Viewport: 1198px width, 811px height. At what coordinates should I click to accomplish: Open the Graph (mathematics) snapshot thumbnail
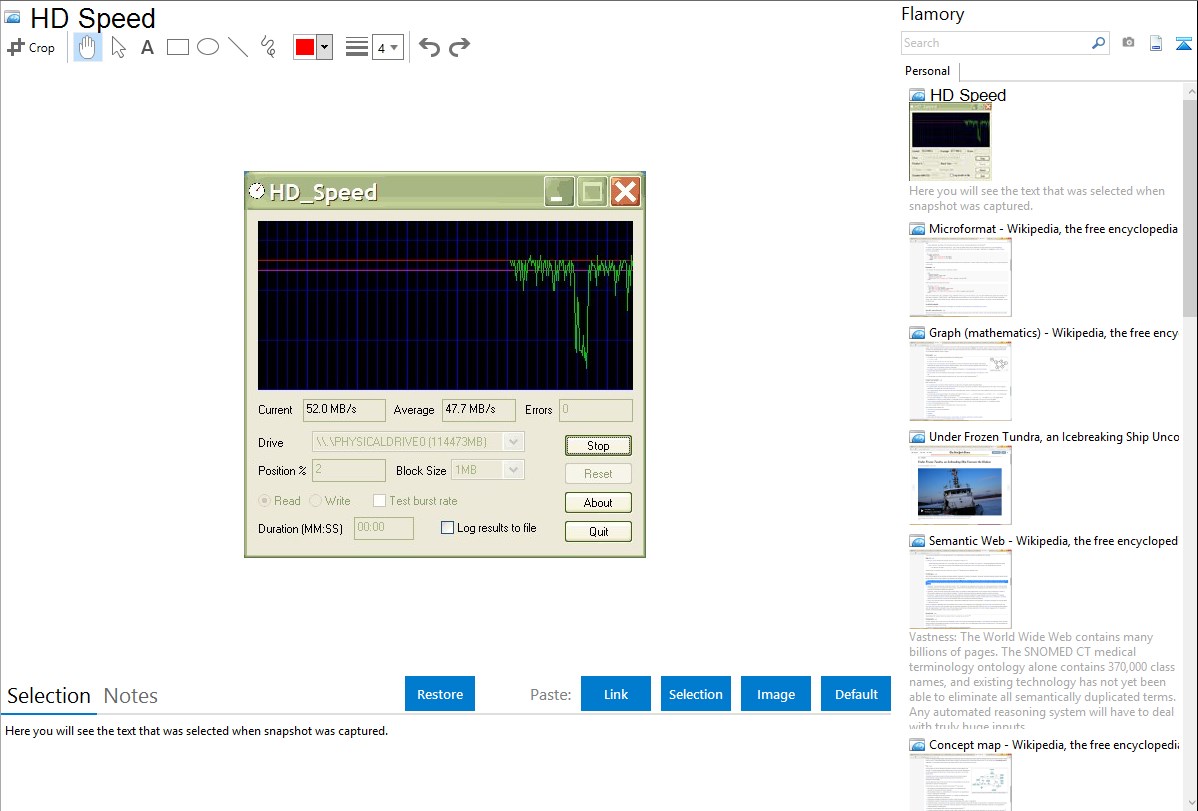point(960,381)
